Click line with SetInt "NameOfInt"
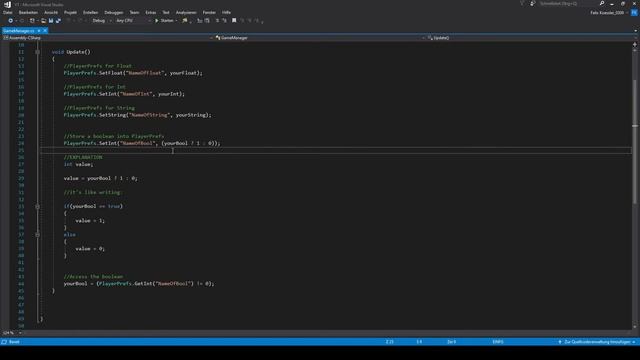 [124, 94]
